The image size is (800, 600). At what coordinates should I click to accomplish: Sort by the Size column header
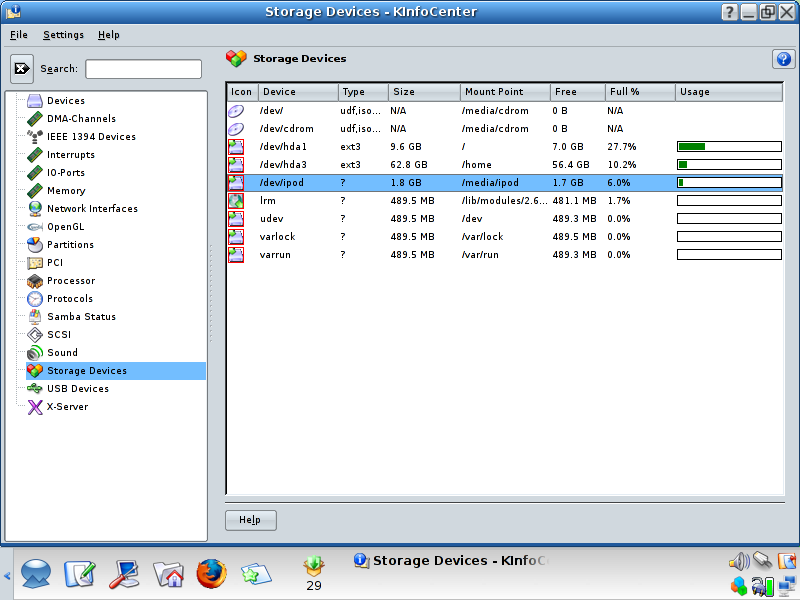[x=424, y=92]
